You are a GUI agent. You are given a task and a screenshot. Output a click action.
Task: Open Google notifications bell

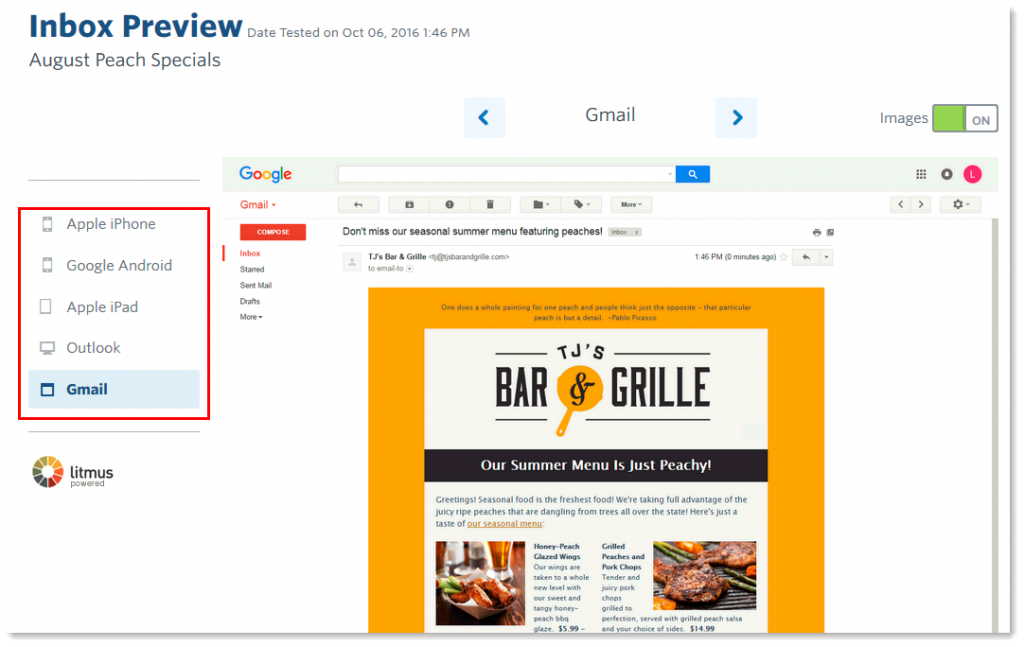pos(946,174)
